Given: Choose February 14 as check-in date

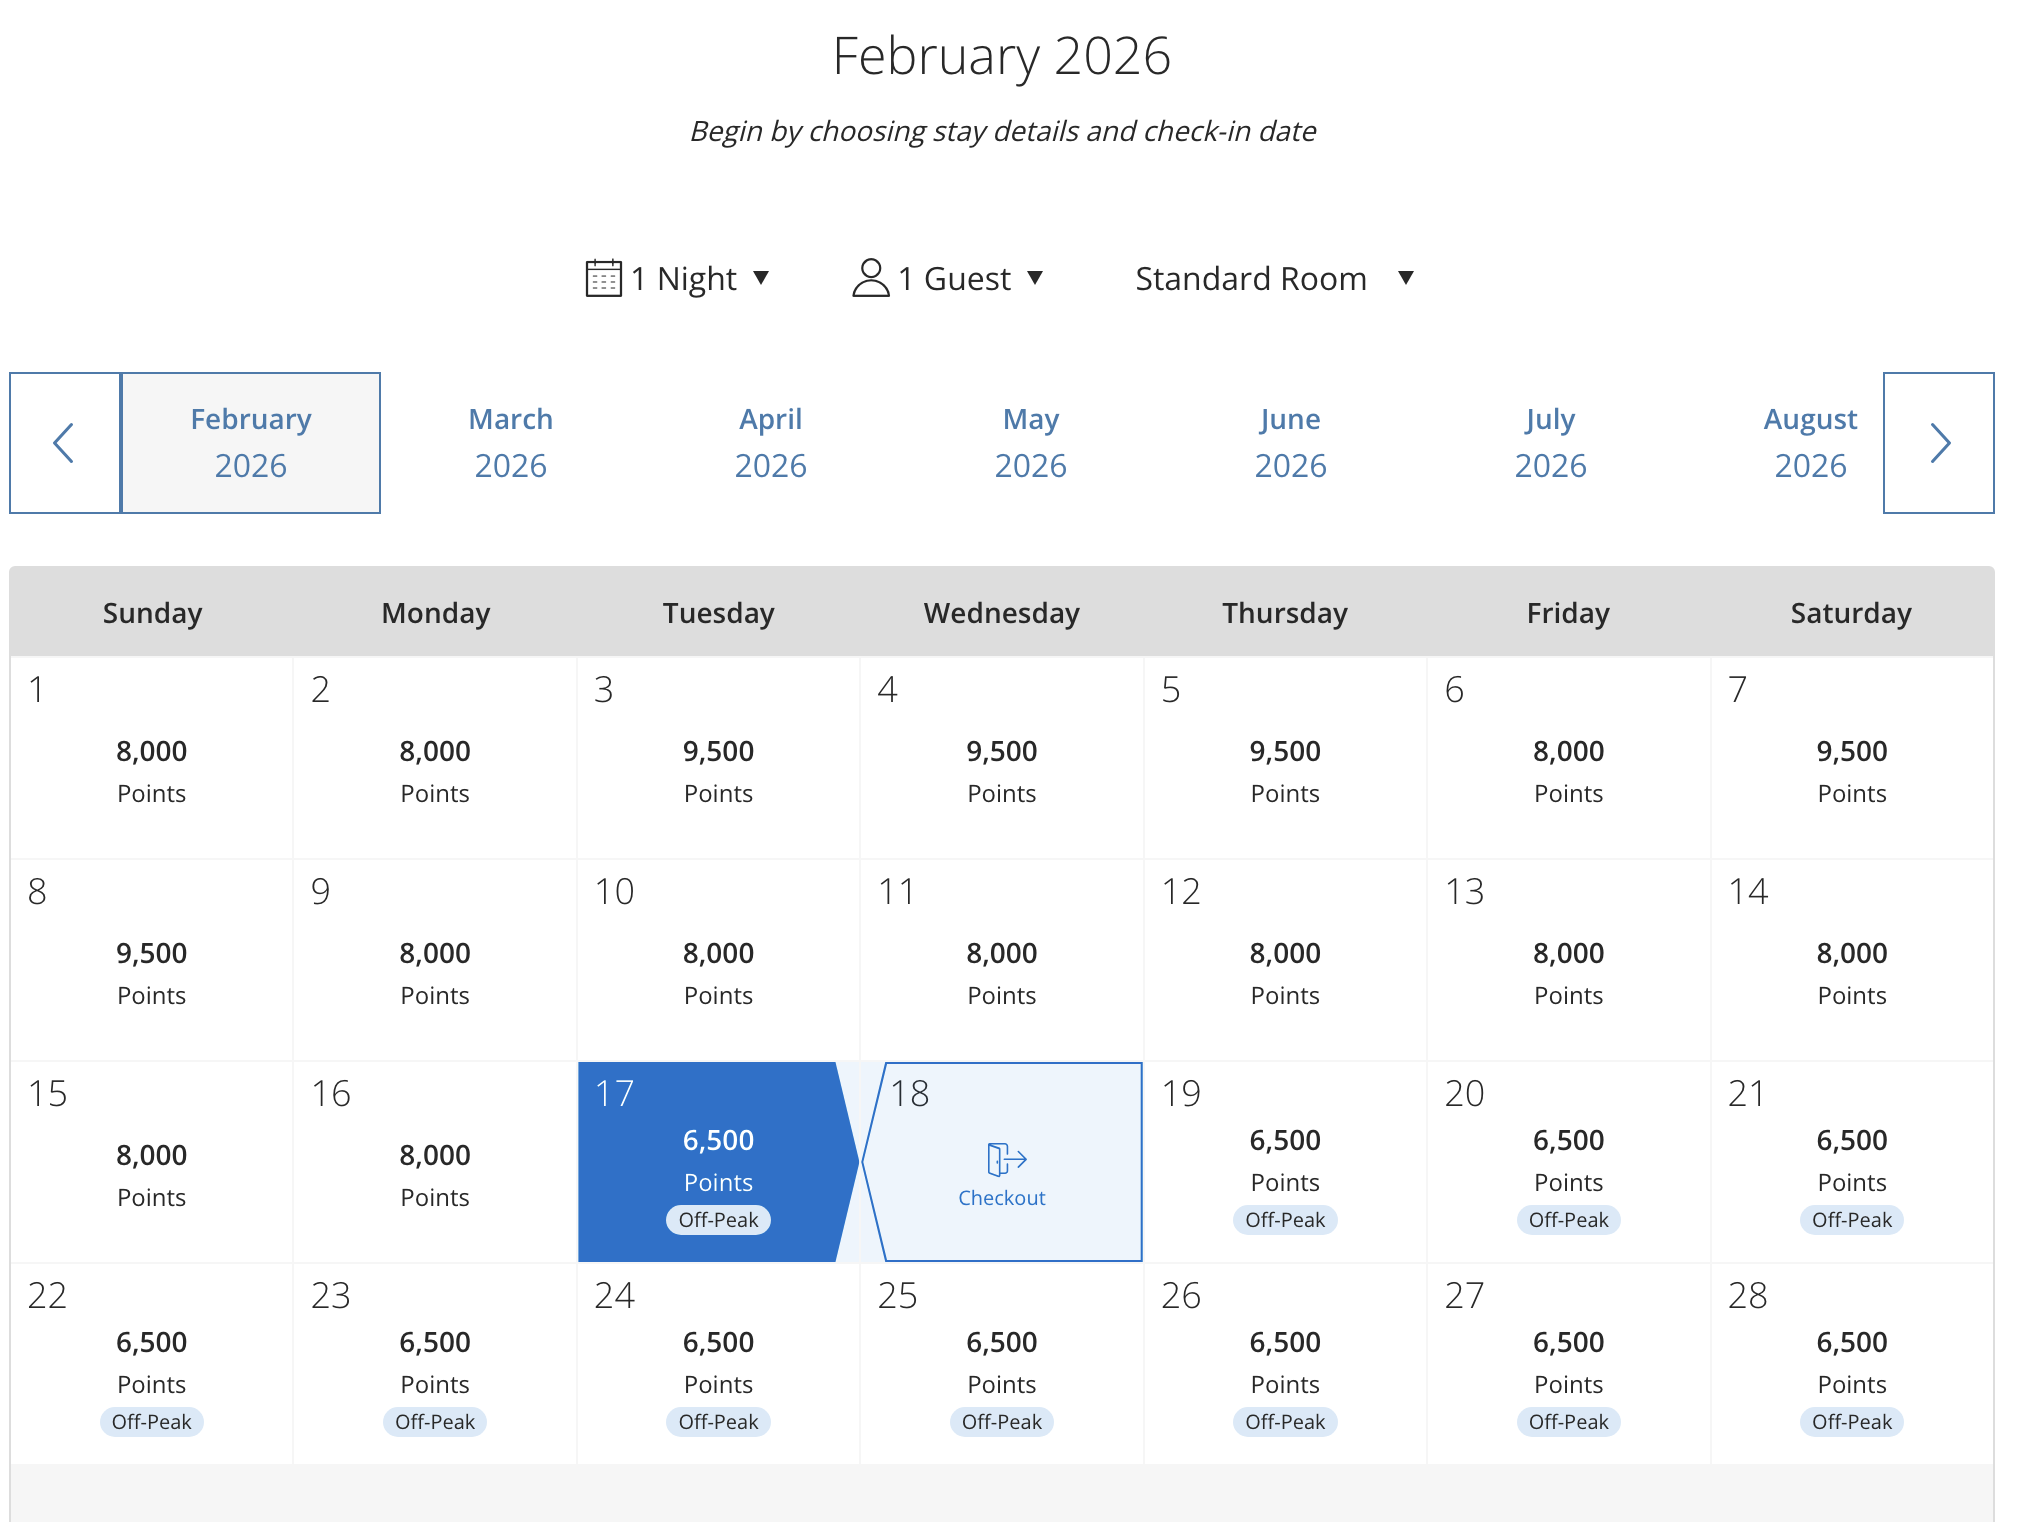Looking at the screenshot, I should pyautogui.click(x=1851, y=960).
